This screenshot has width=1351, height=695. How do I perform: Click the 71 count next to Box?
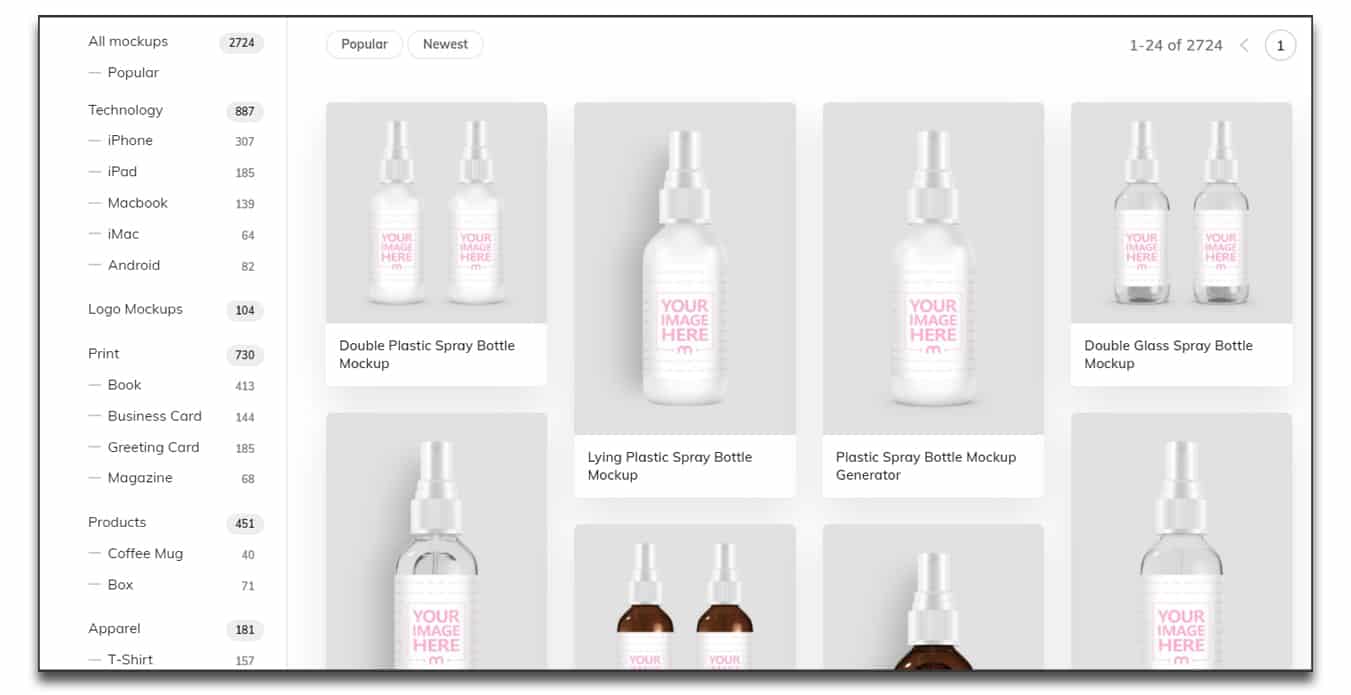tap(248, 586)
